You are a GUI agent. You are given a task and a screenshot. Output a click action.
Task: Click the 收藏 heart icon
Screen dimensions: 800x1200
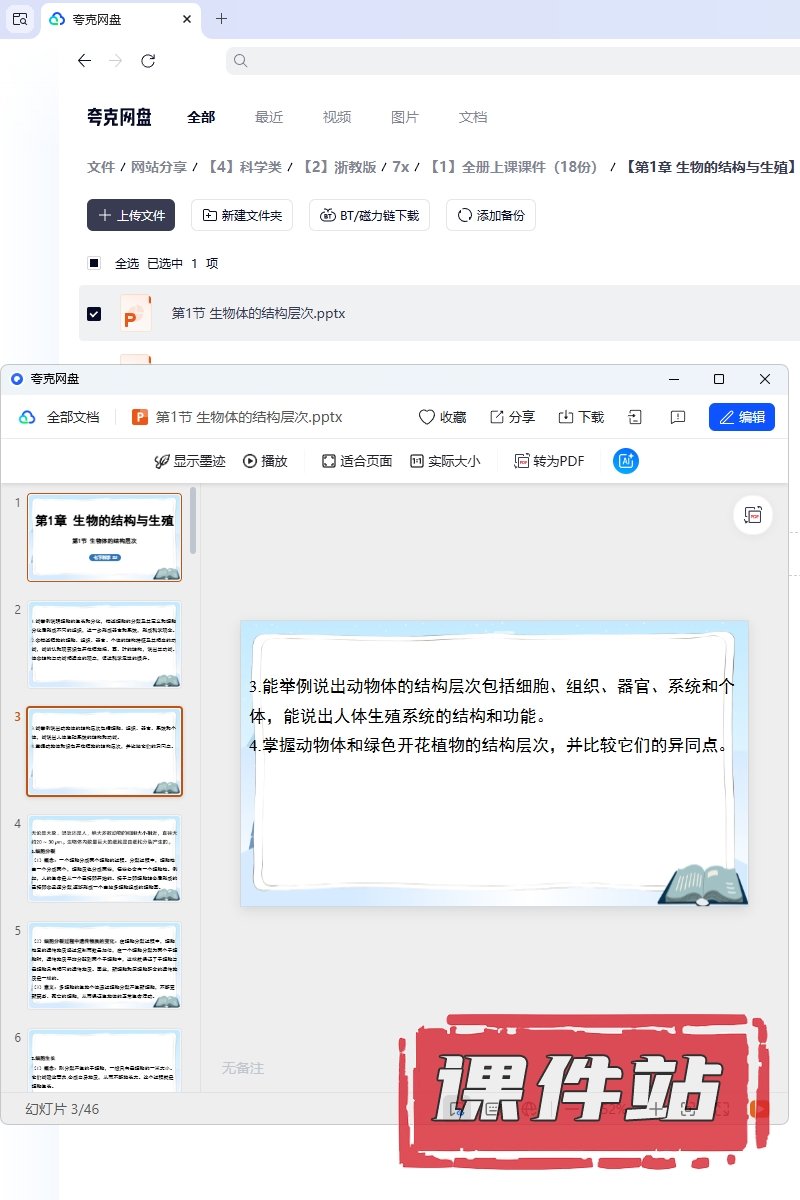click(x=427, y=417)
